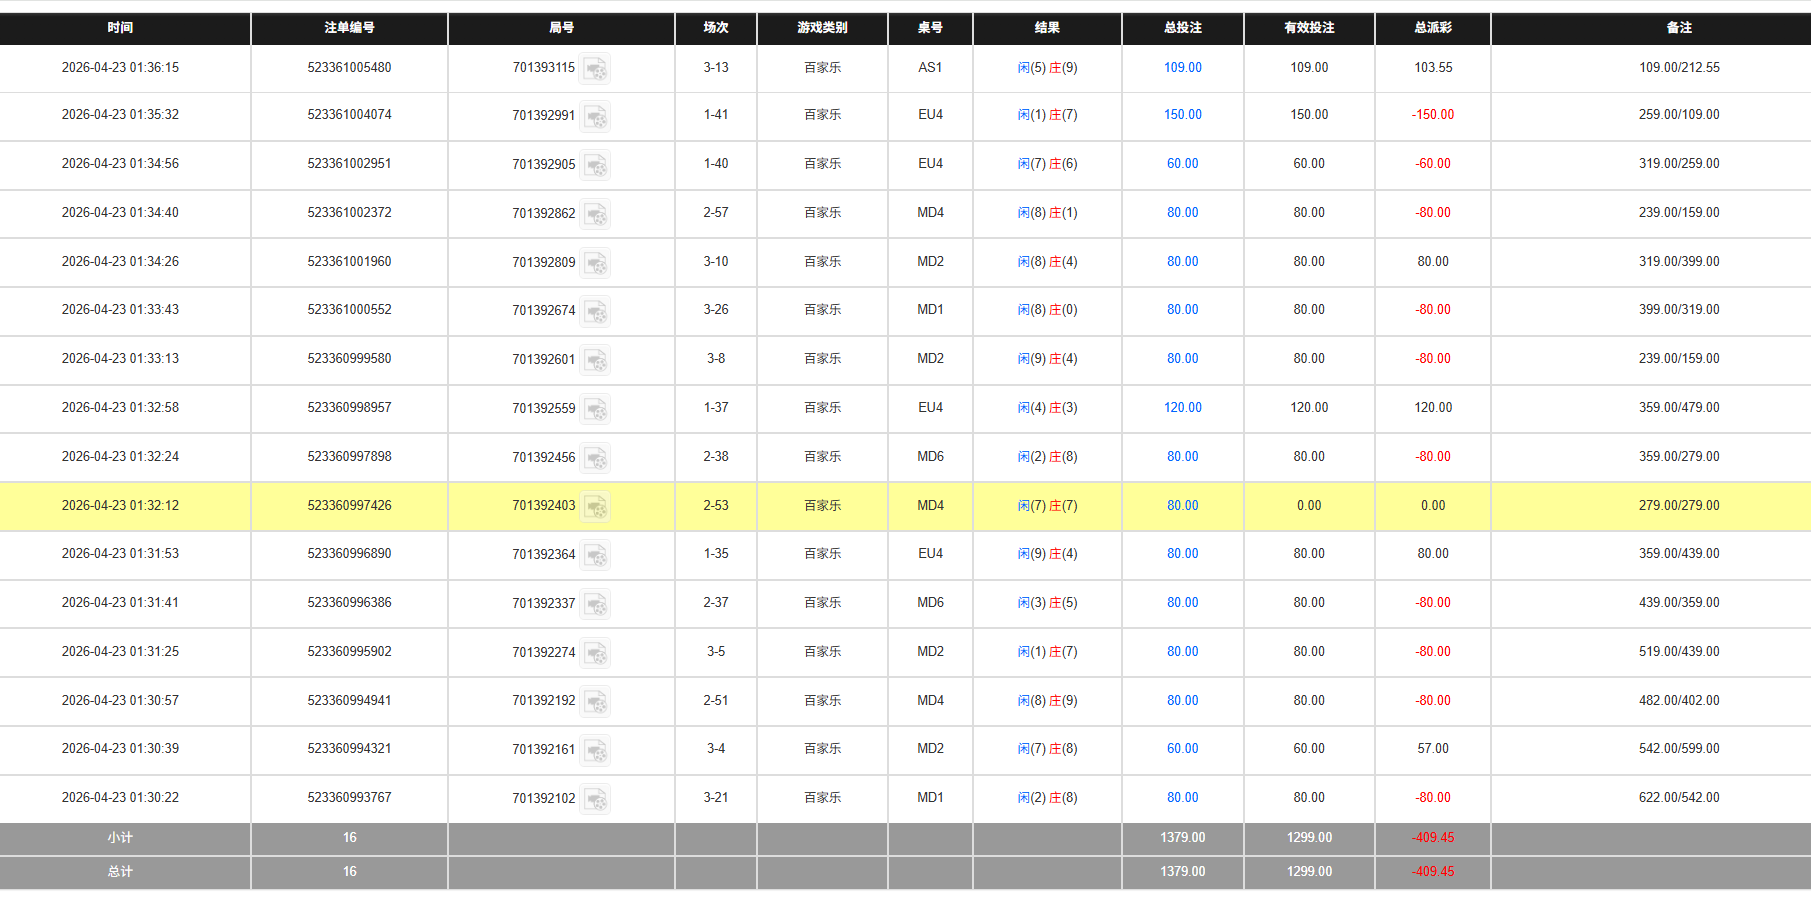Click valid bet 0.00 in highlighted row
Screen dimensions: 1811x916
1309,506
